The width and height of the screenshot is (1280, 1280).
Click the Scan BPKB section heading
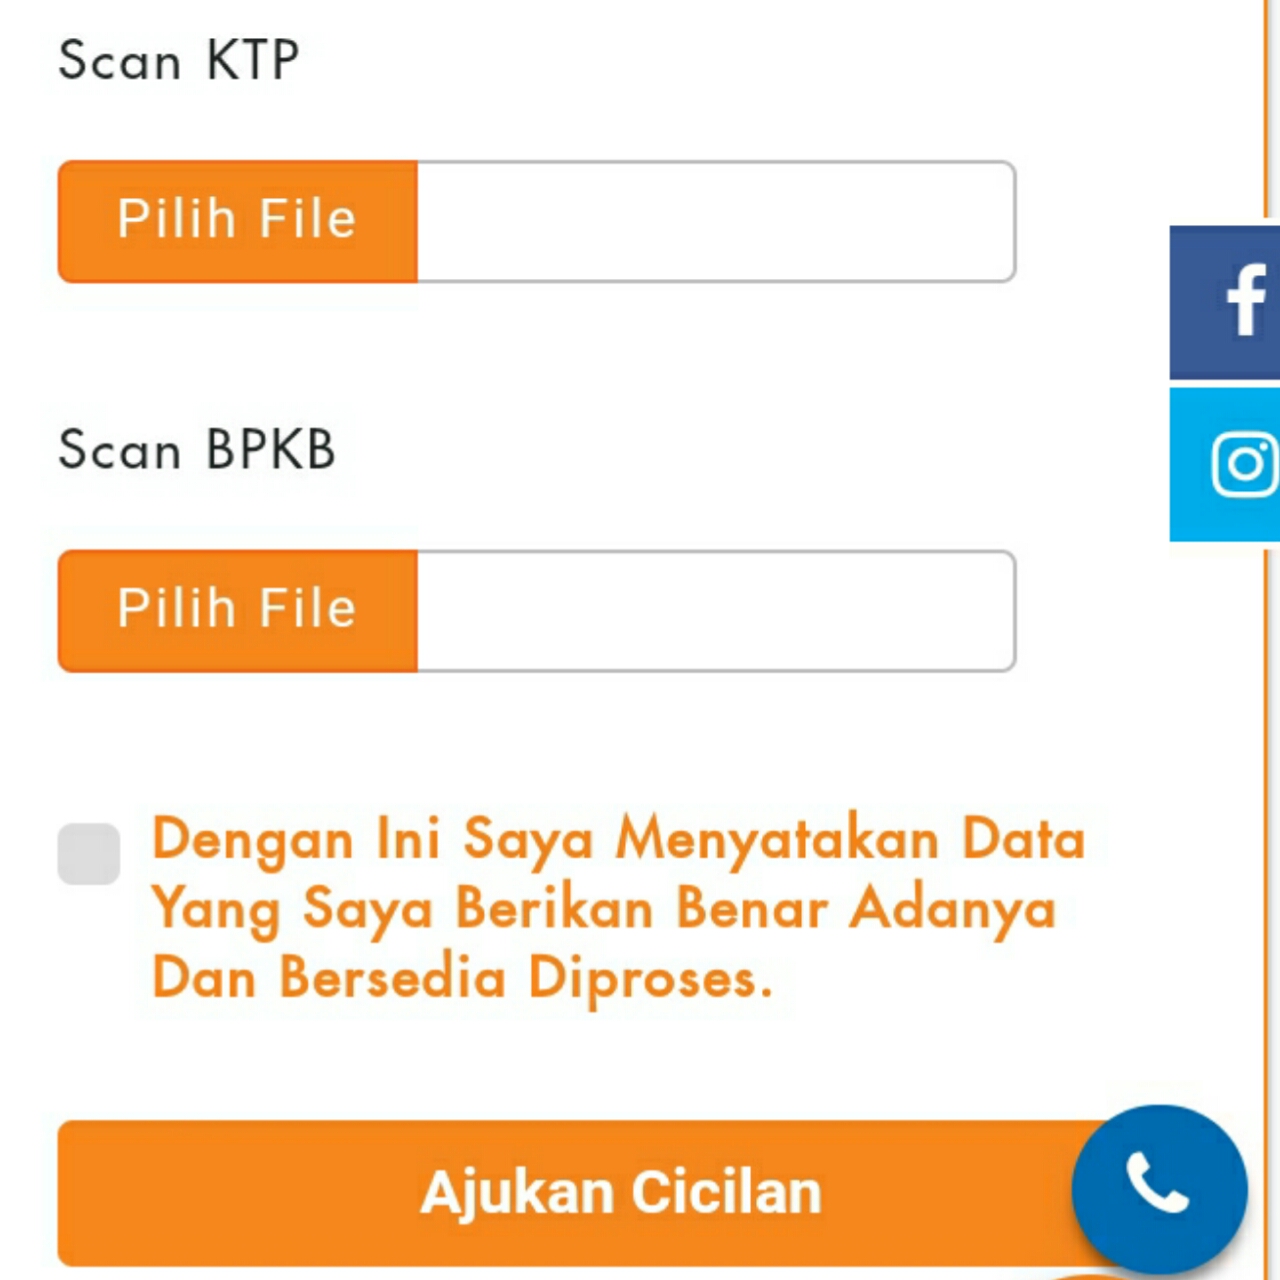click(196, 450)
